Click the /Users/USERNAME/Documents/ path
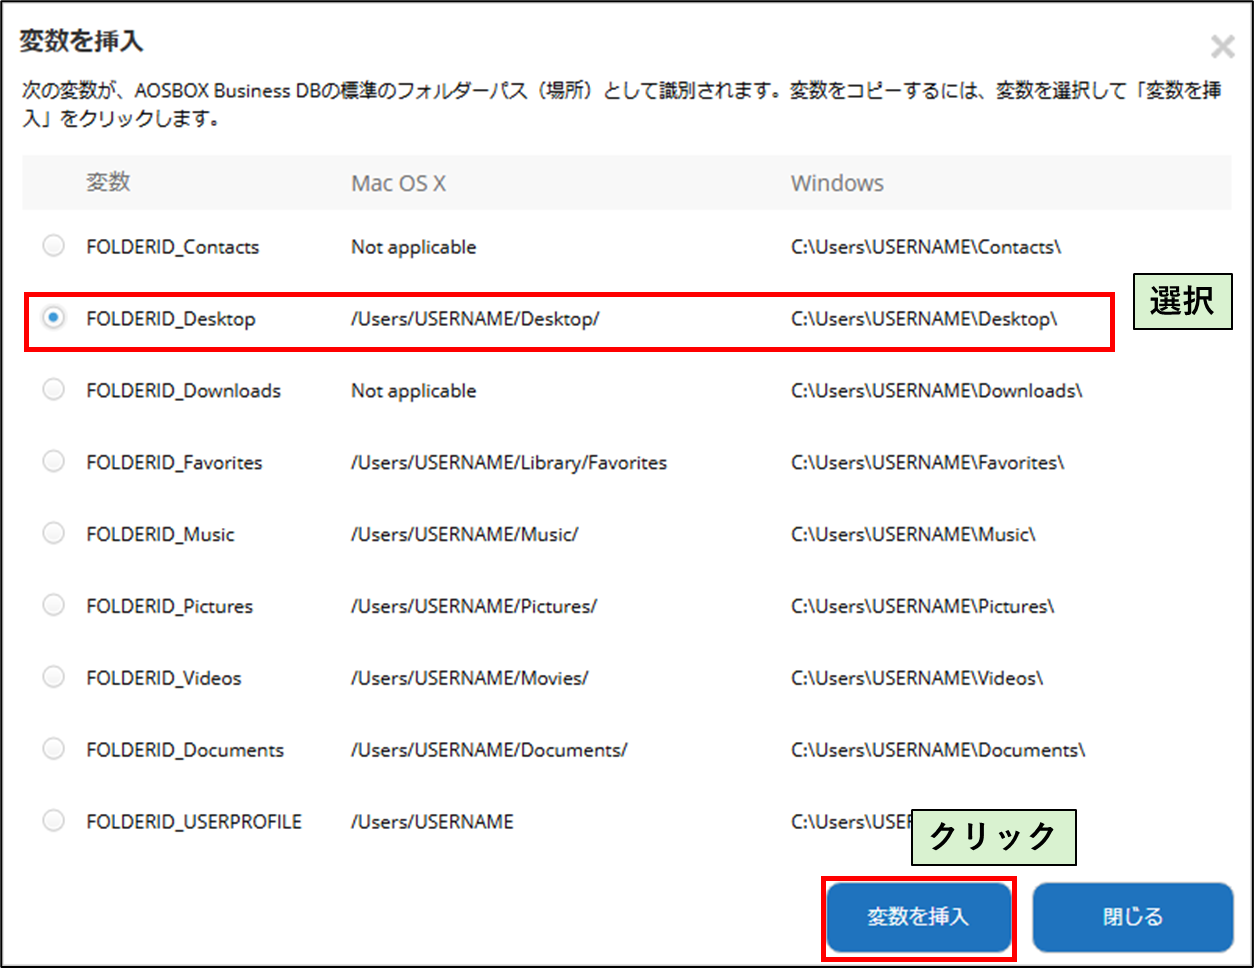 [x=489, y=750]
